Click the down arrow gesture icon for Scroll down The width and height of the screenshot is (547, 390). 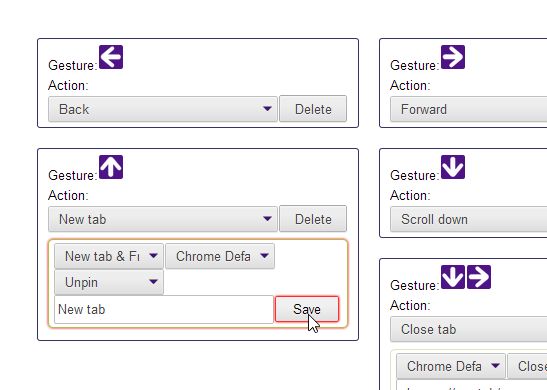453,167
